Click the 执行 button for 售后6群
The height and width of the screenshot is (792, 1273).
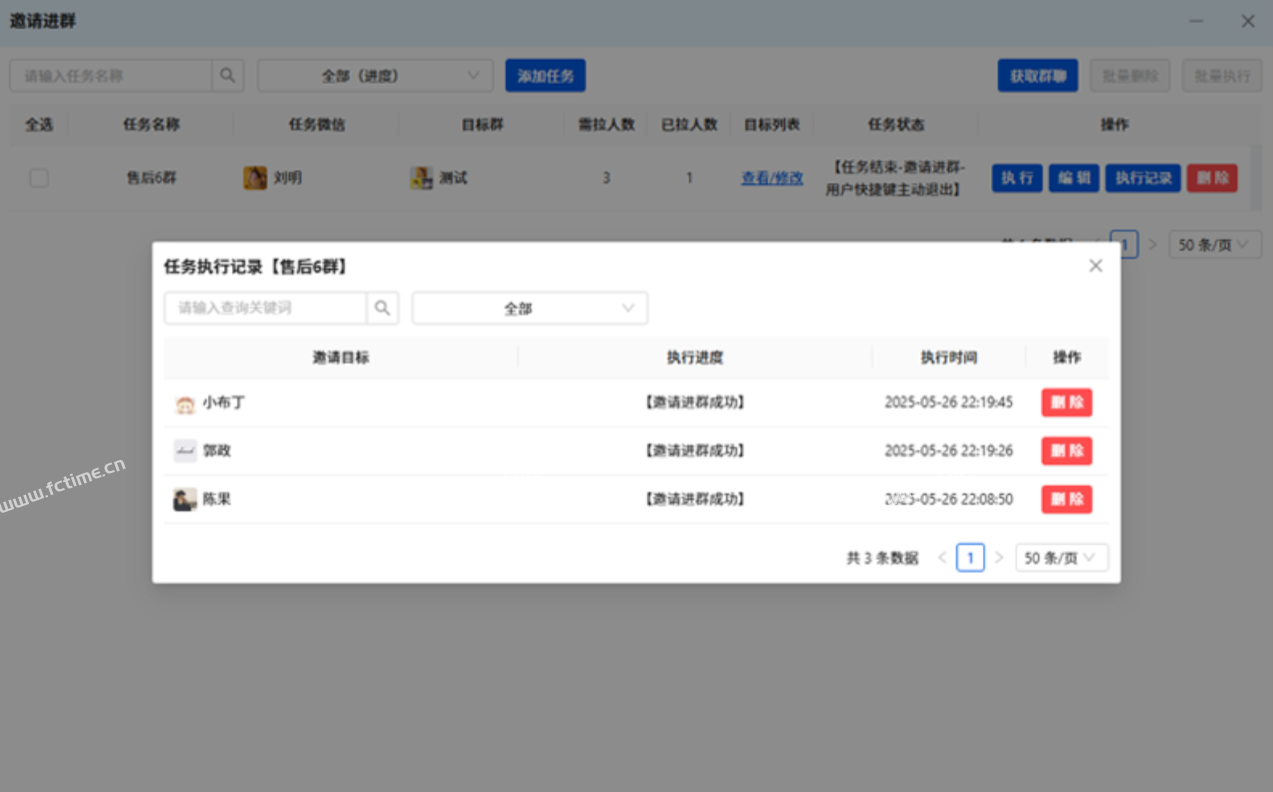coord(1017,178)
